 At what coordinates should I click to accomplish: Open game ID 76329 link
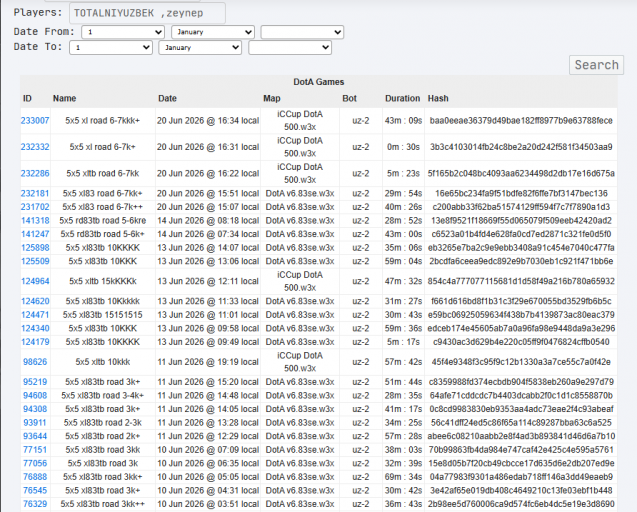(35, 504)
